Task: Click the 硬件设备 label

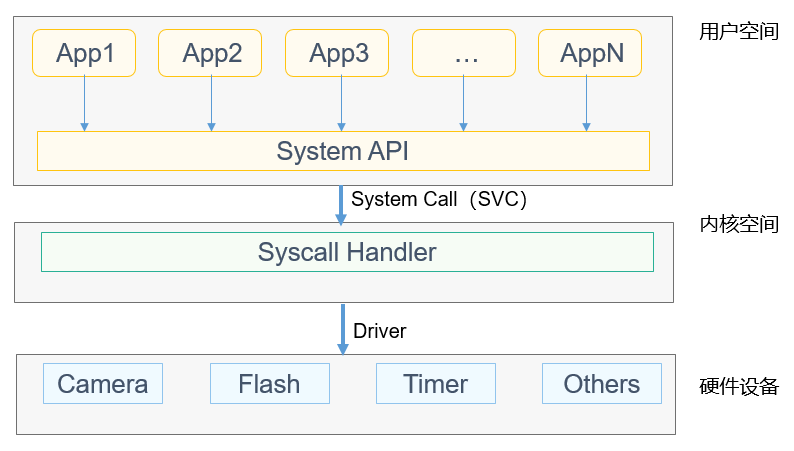Action: [738, 387]
